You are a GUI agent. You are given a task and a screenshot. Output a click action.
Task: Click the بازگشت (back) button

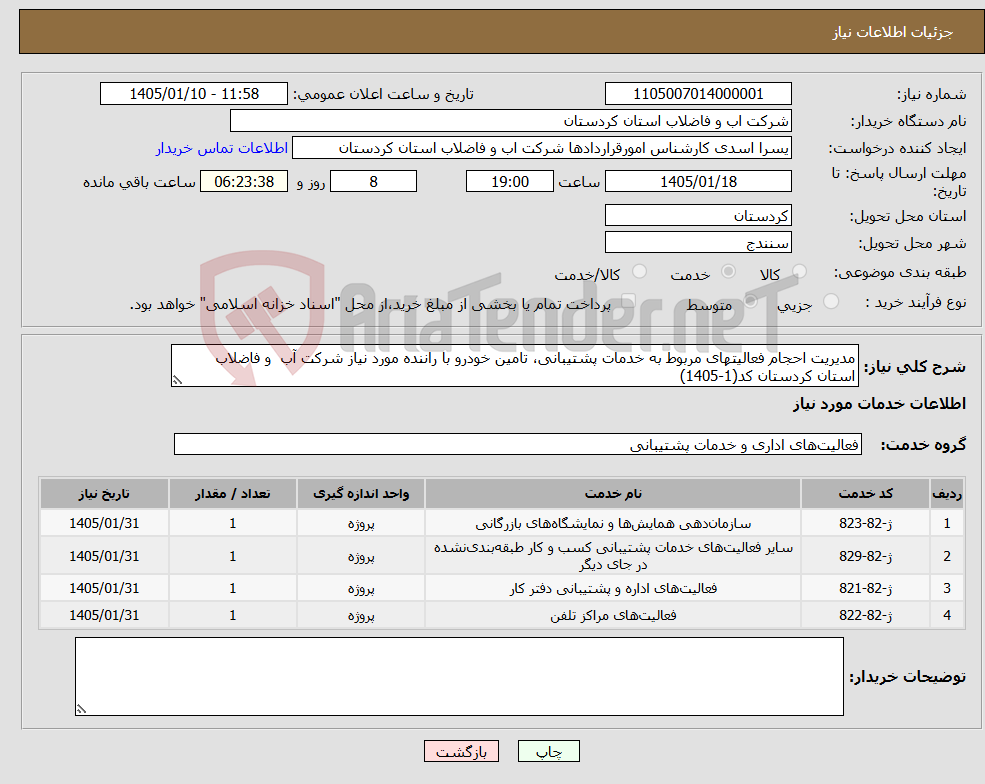(x=461, y=751)
